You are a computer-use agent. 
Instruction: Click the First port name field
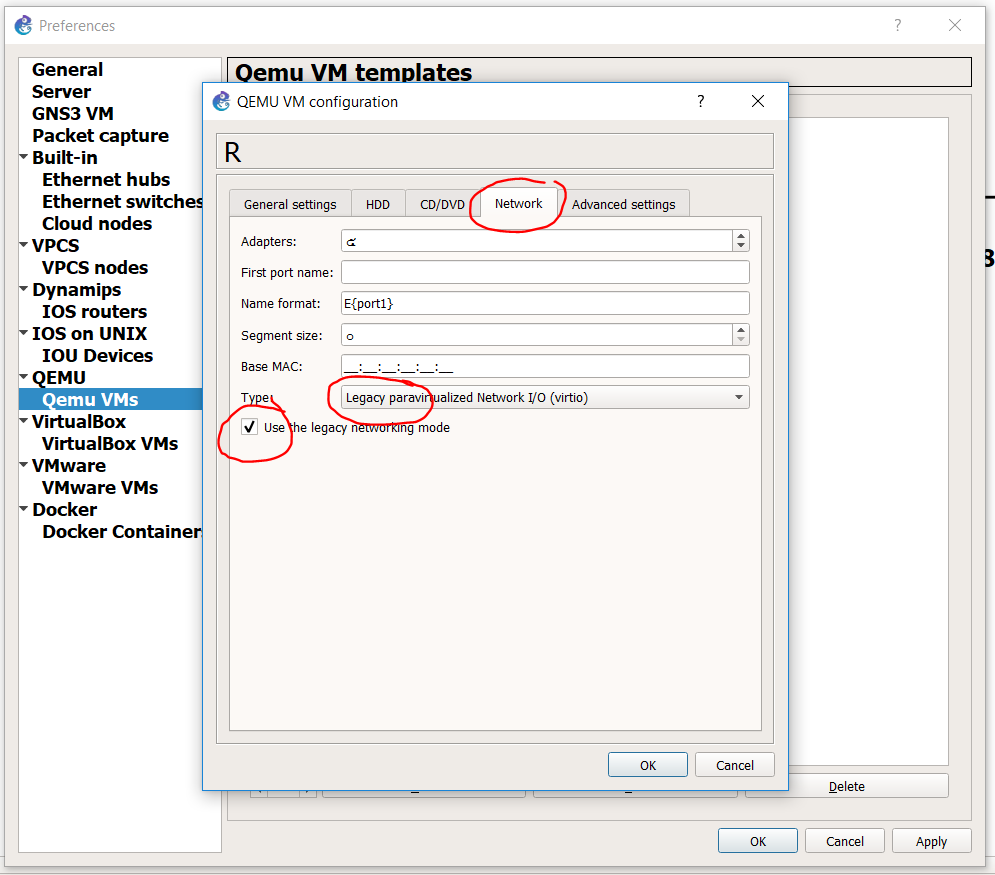(545, 272)
